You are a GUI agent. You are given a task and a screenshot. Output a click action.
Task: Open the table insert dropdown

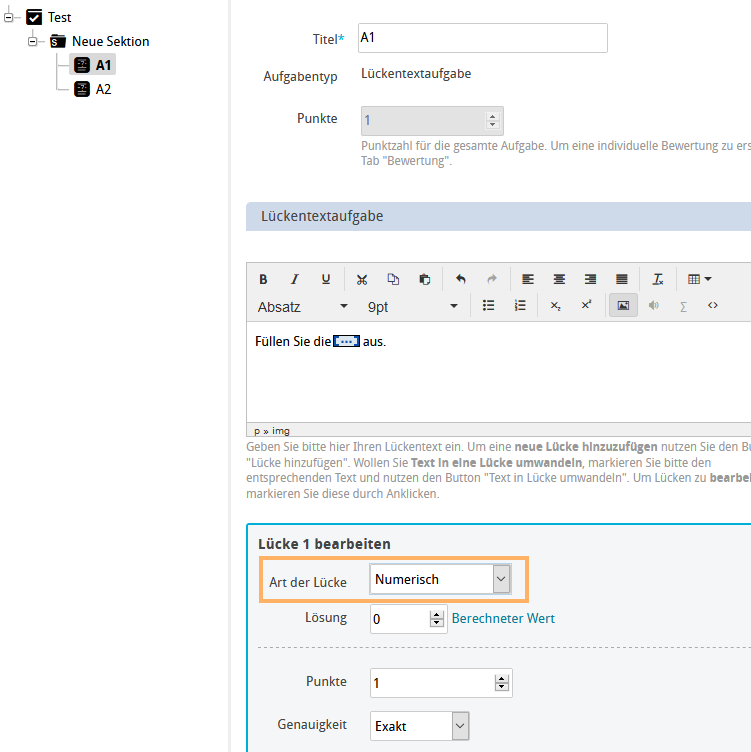(699, 280)
